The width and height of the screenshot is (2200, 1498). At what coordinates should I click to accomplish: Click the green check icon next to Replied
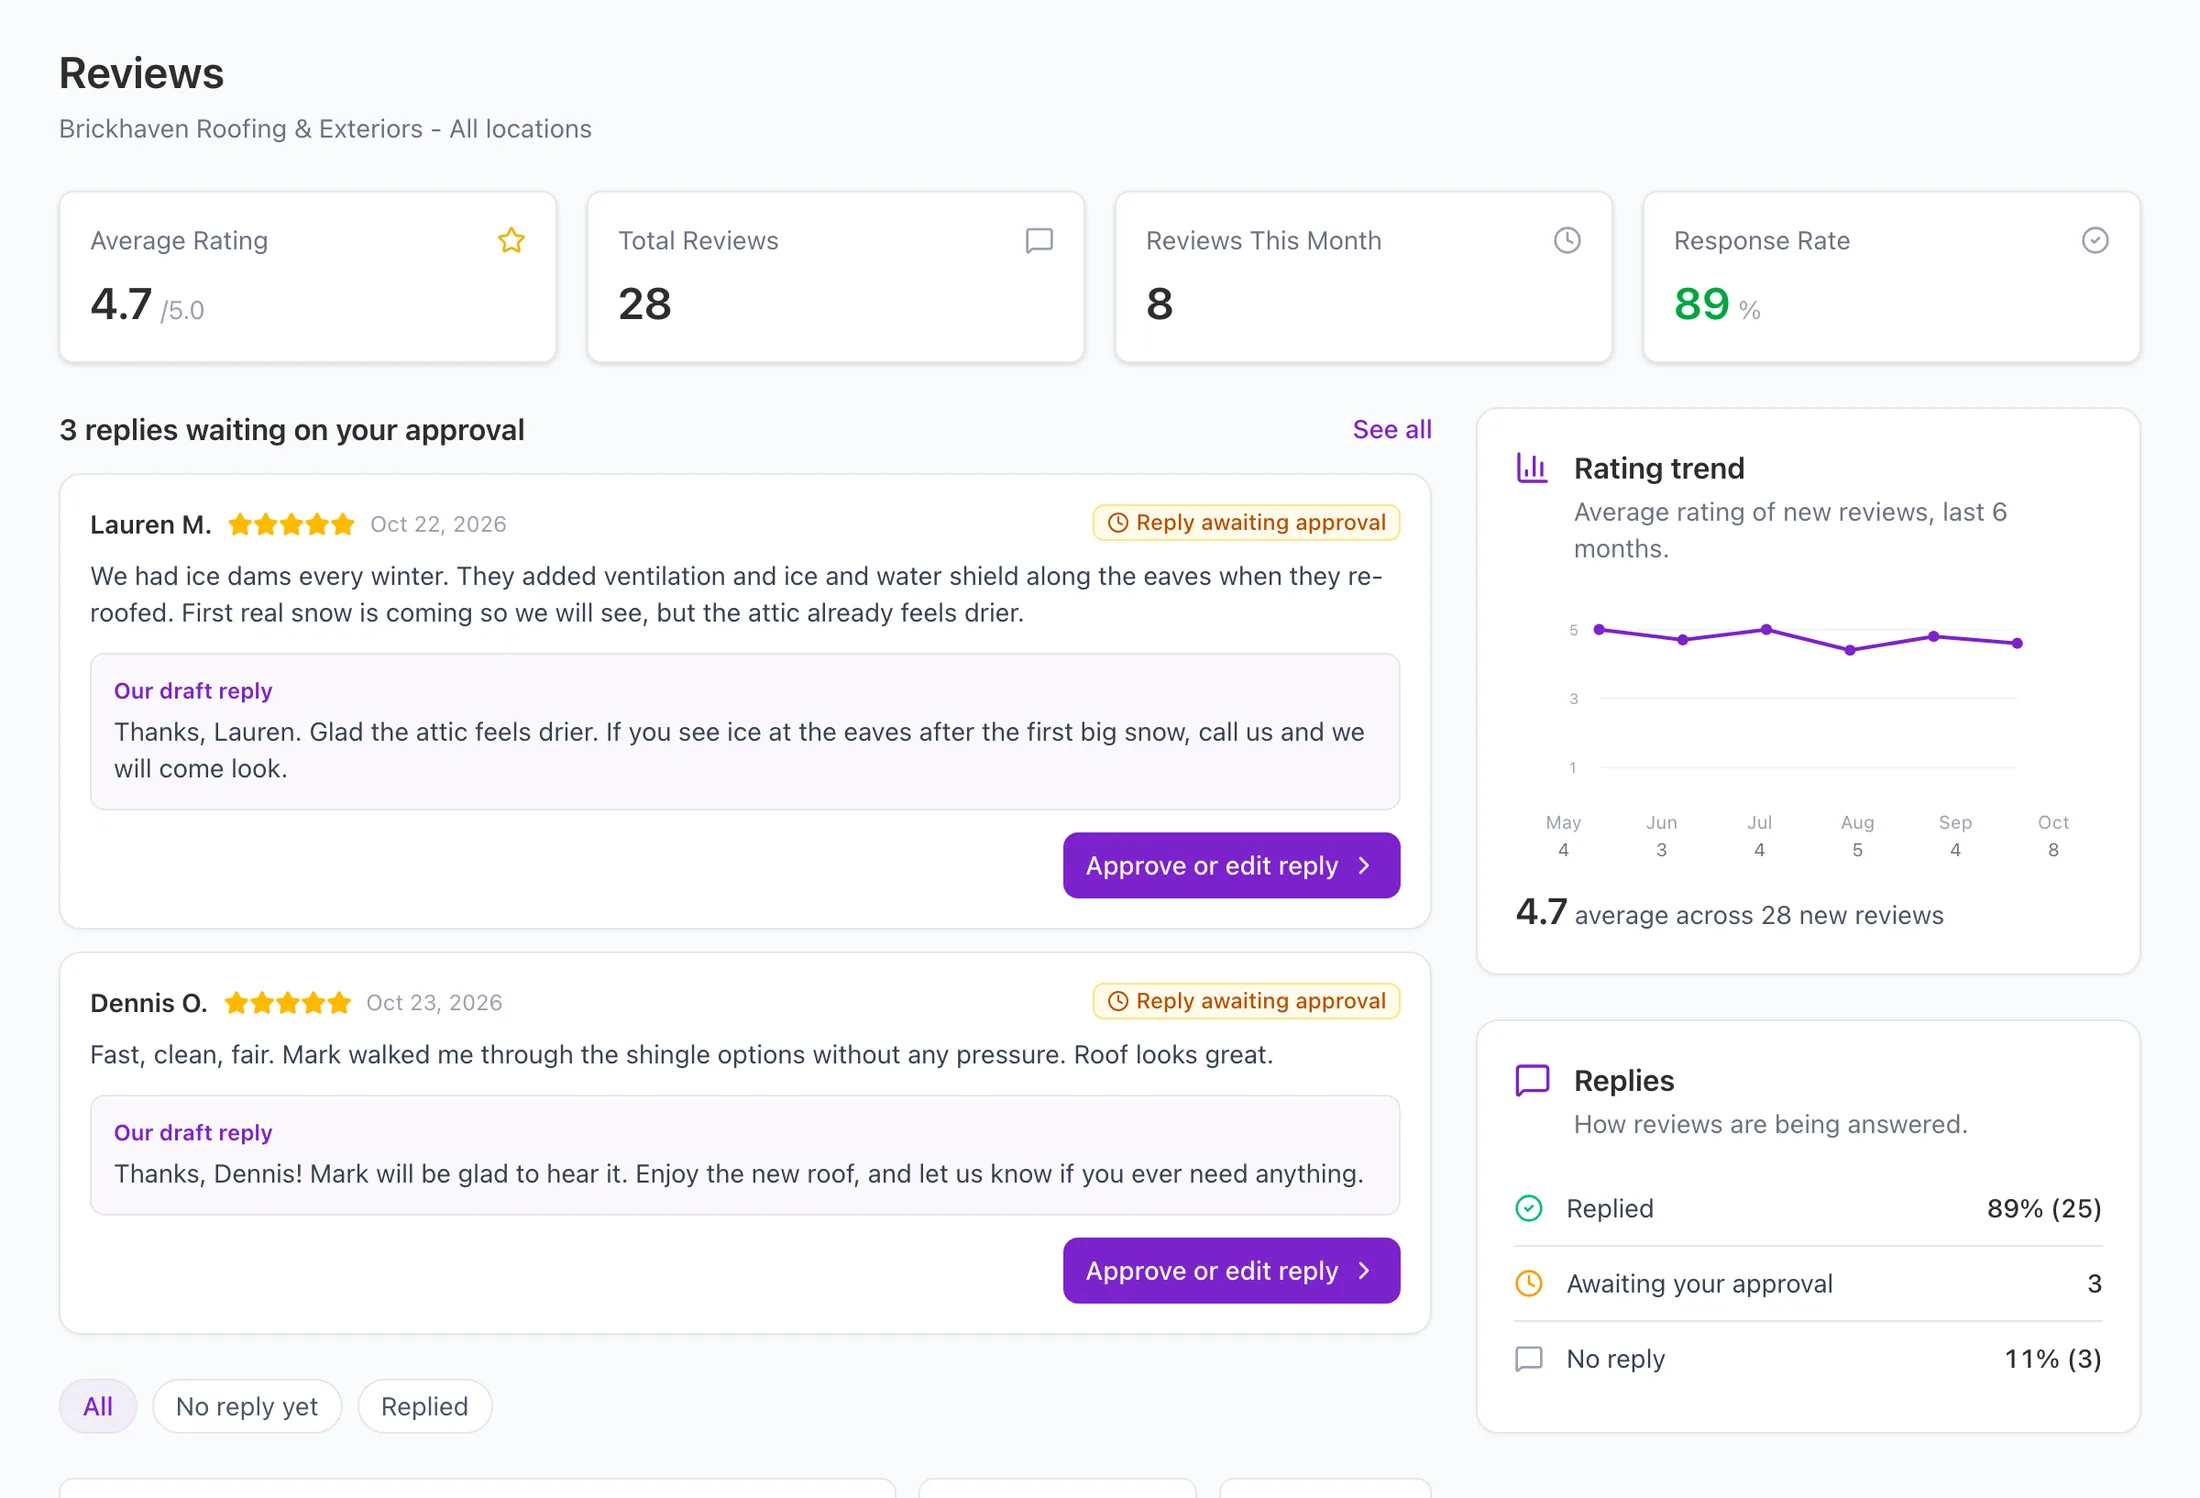[x=1529, y=1208]
